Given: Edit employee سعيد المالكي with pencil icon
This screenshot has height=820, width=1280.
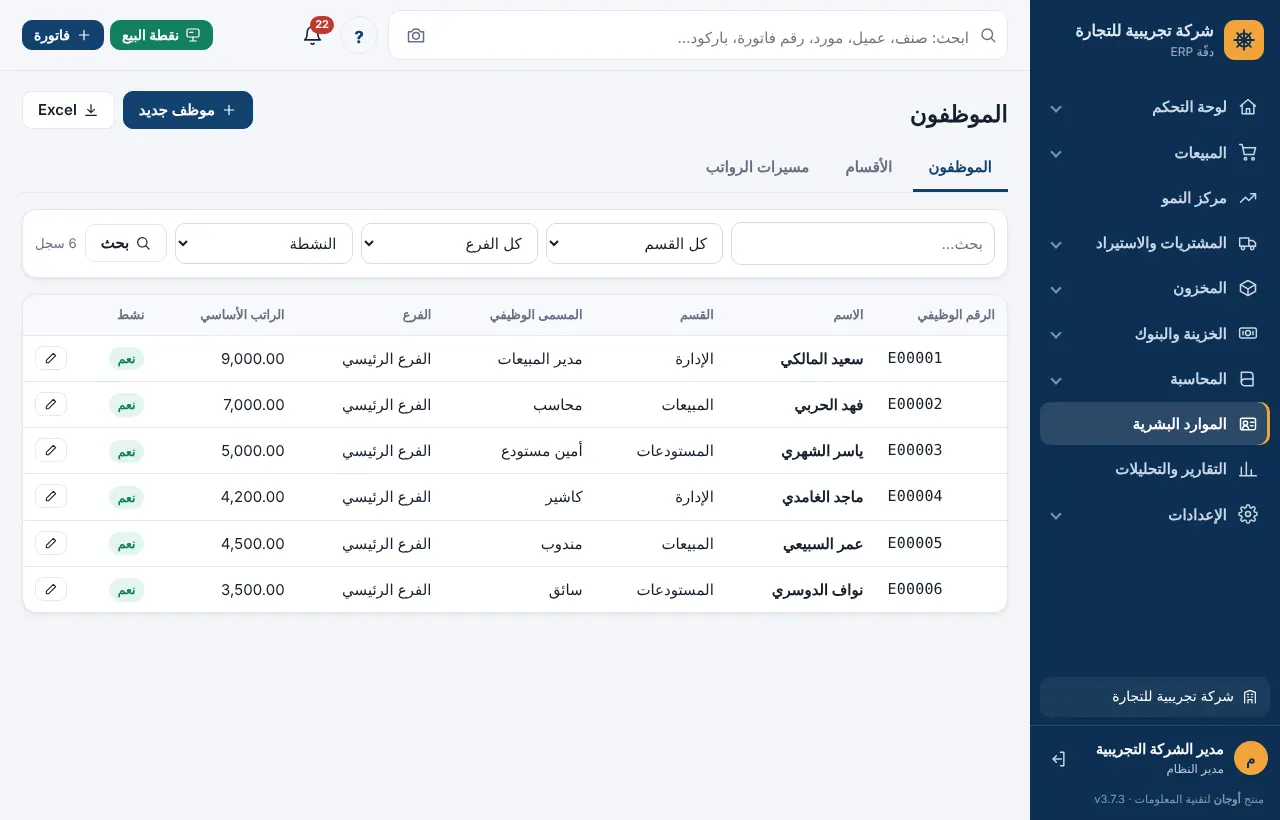Looking at the screenshot, I should pyautogui.click(x=51, y=358).
